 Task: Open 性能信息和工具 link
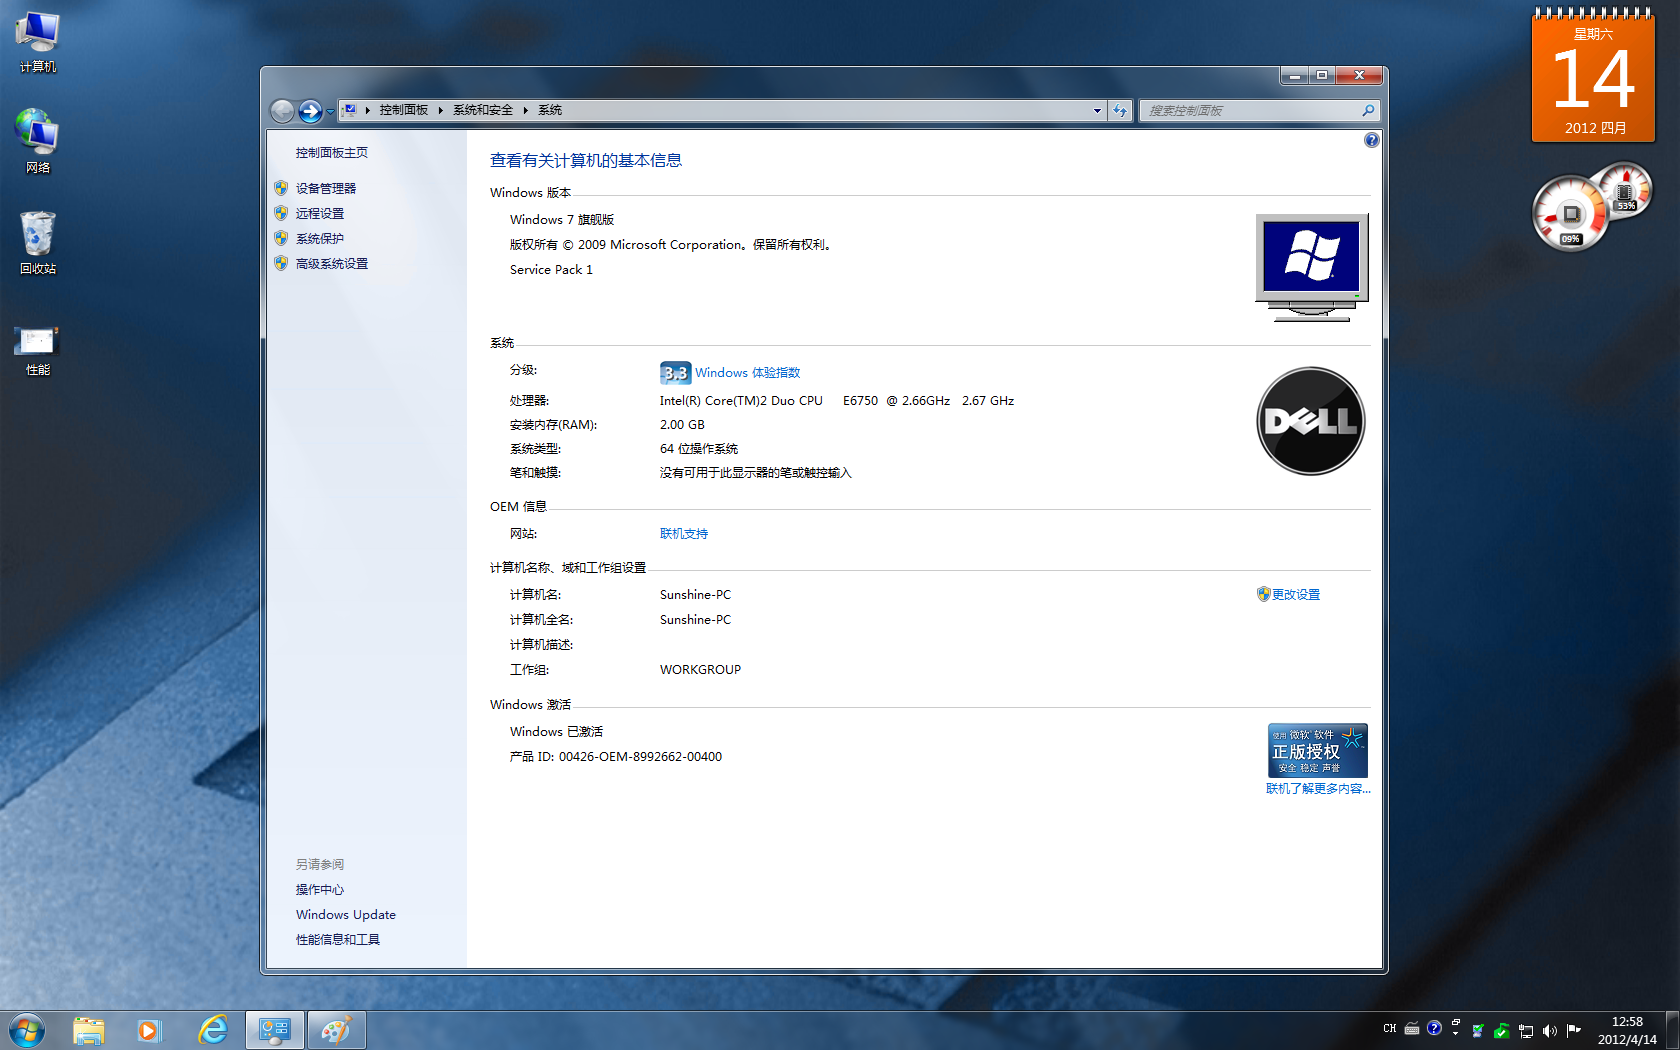tap(337, 939)
